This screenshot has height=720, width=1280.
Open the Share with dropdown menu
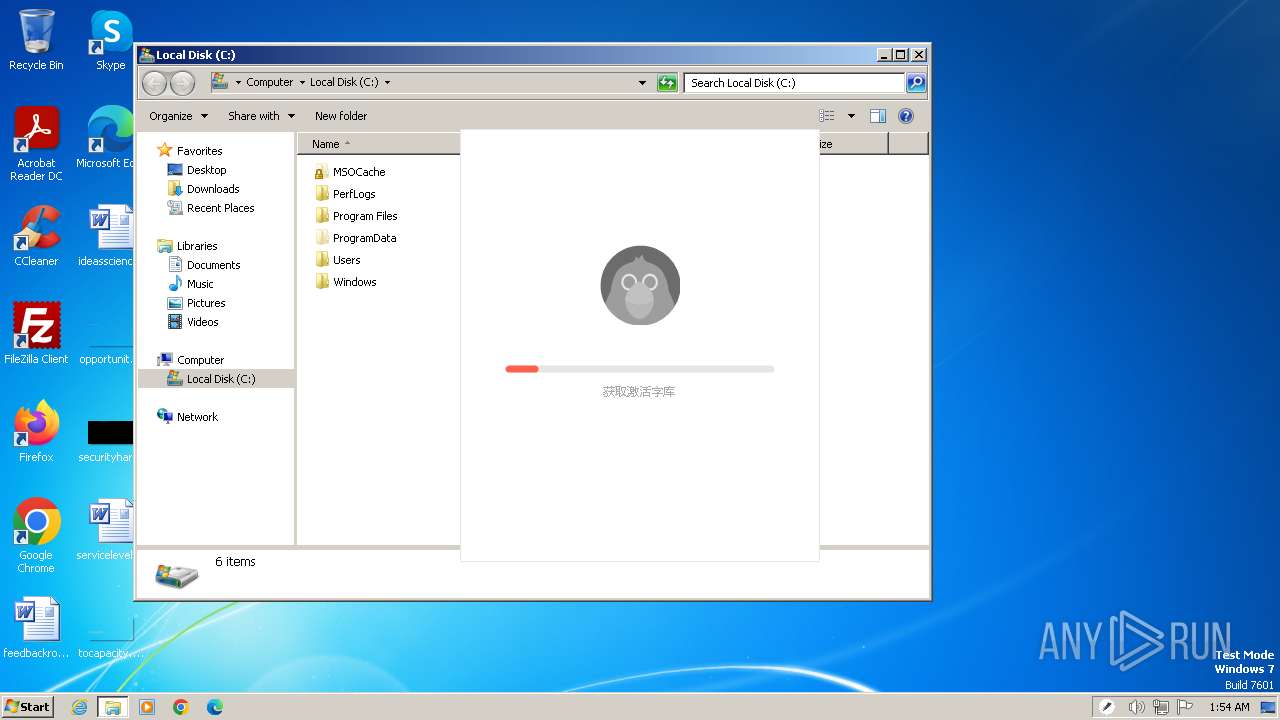(x=261, y=116)
